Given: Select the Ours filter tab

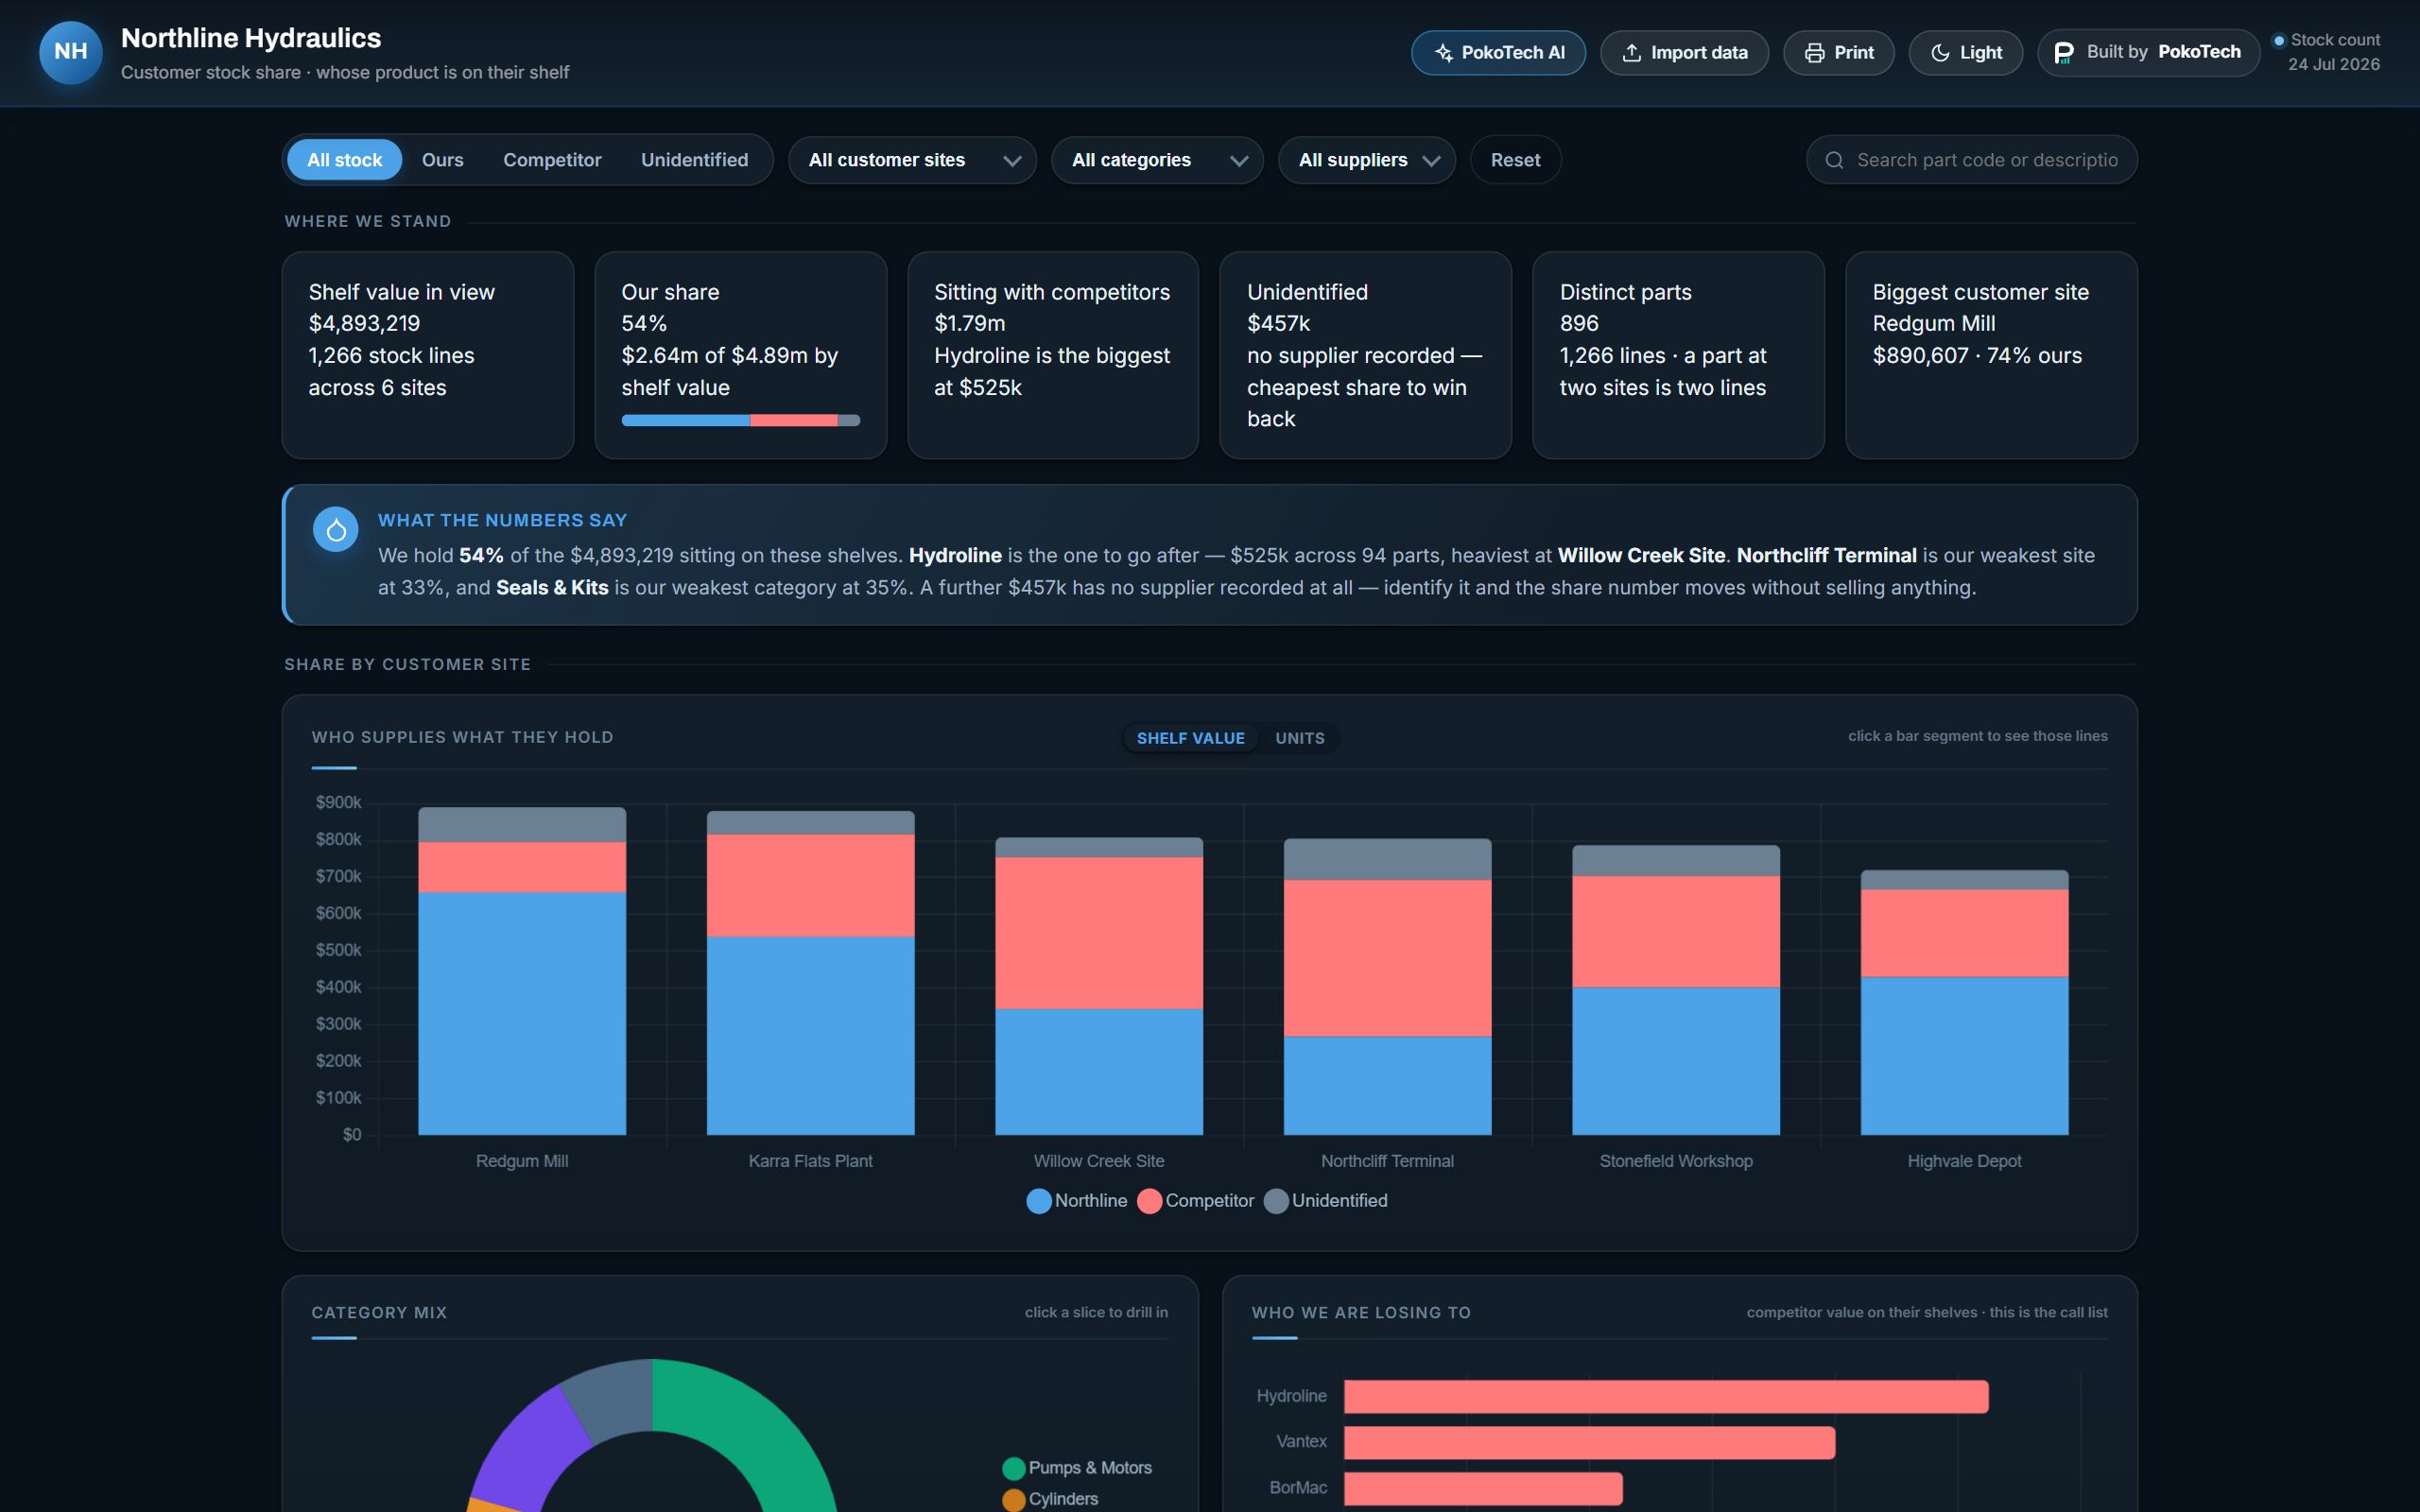Looking at the screenshot, I should (442, 160).
